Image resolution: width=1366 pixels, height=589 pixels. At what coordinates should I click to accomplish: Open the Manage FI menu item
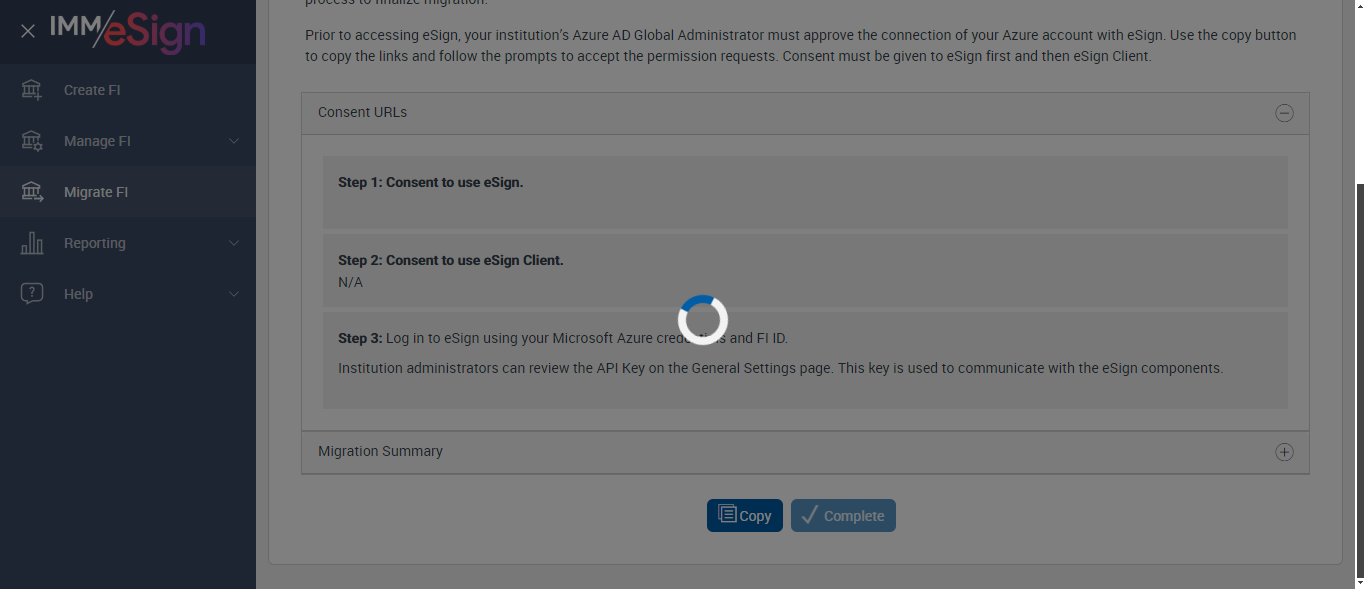point(128,141)
